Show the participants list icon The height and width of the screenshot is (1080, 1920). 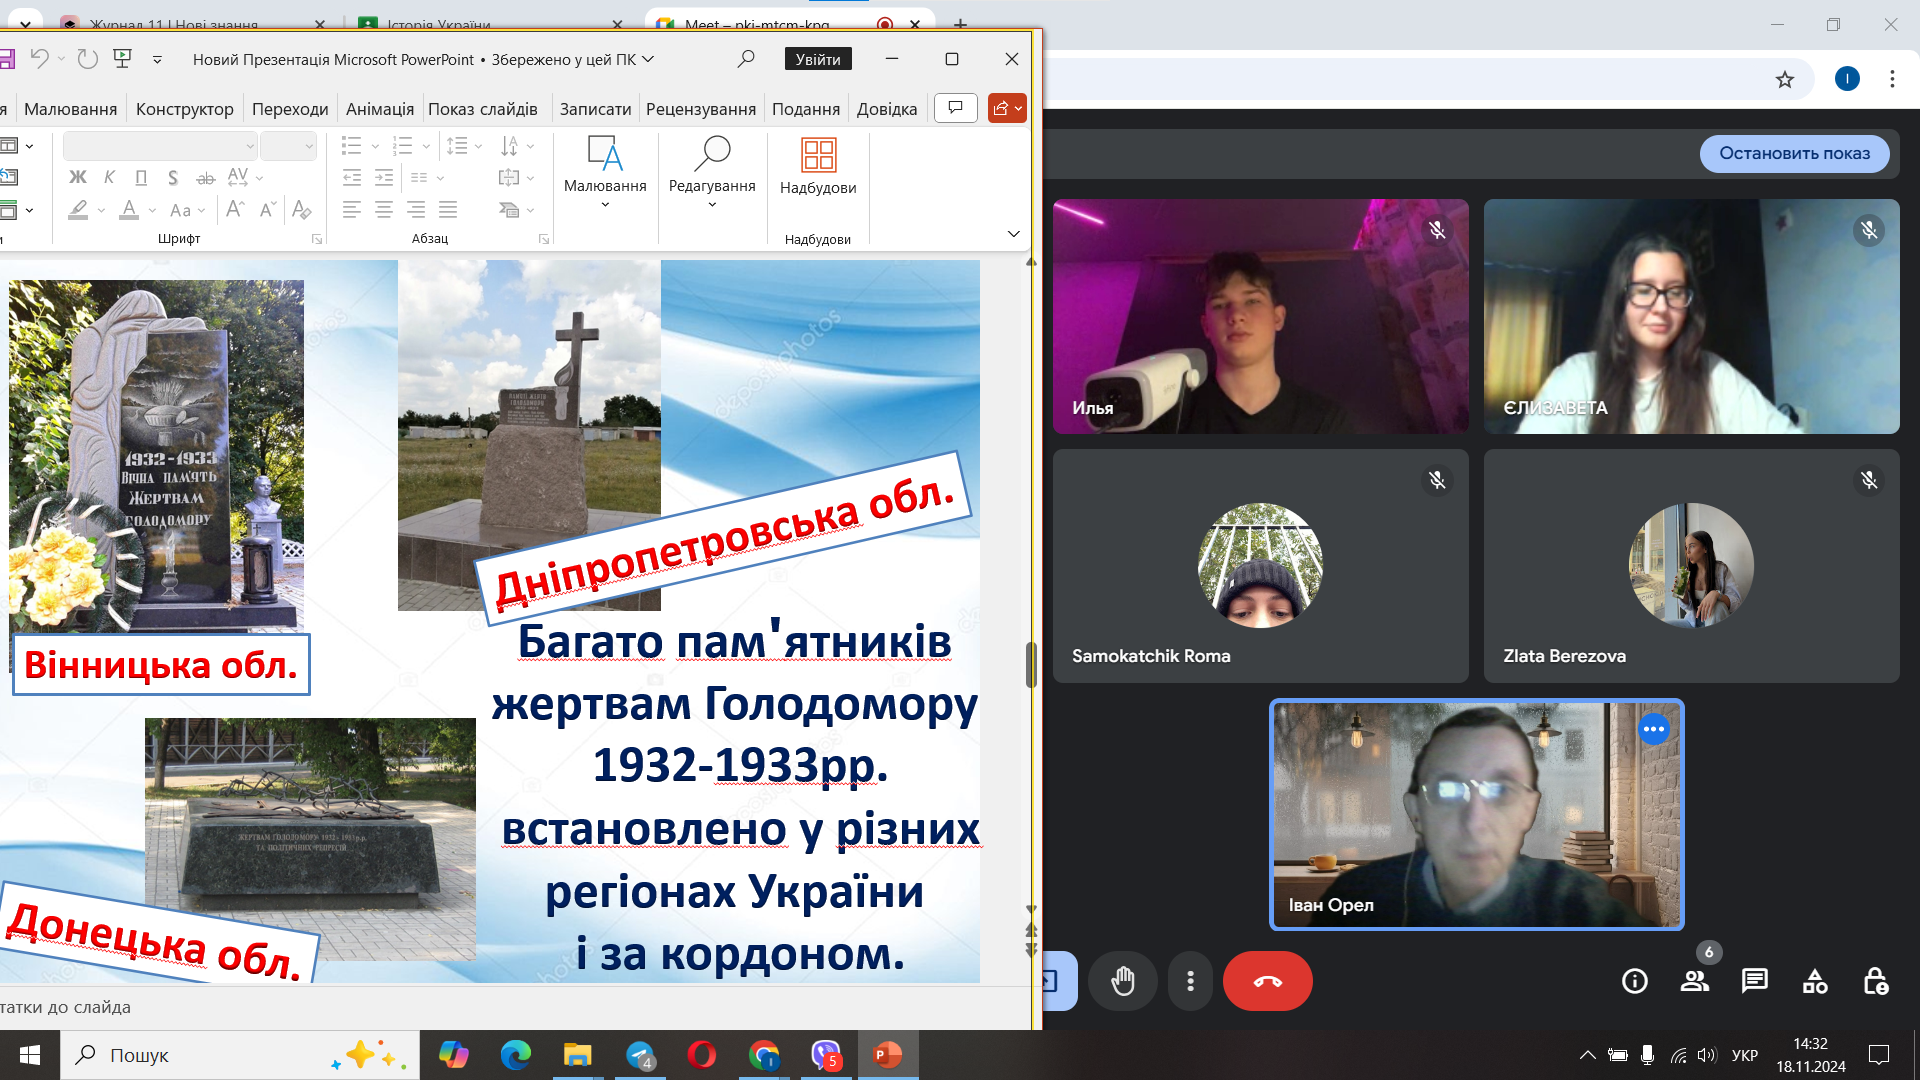point(1694,981)
